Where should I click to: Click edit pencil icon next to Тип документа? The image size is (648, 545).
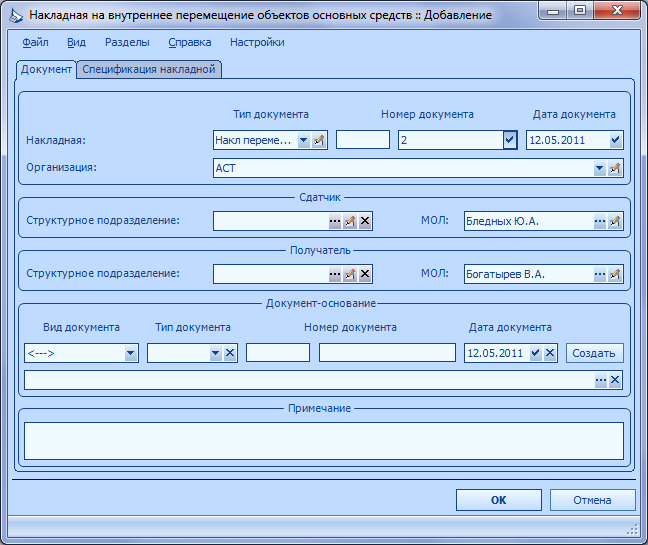tap(319, 140)
